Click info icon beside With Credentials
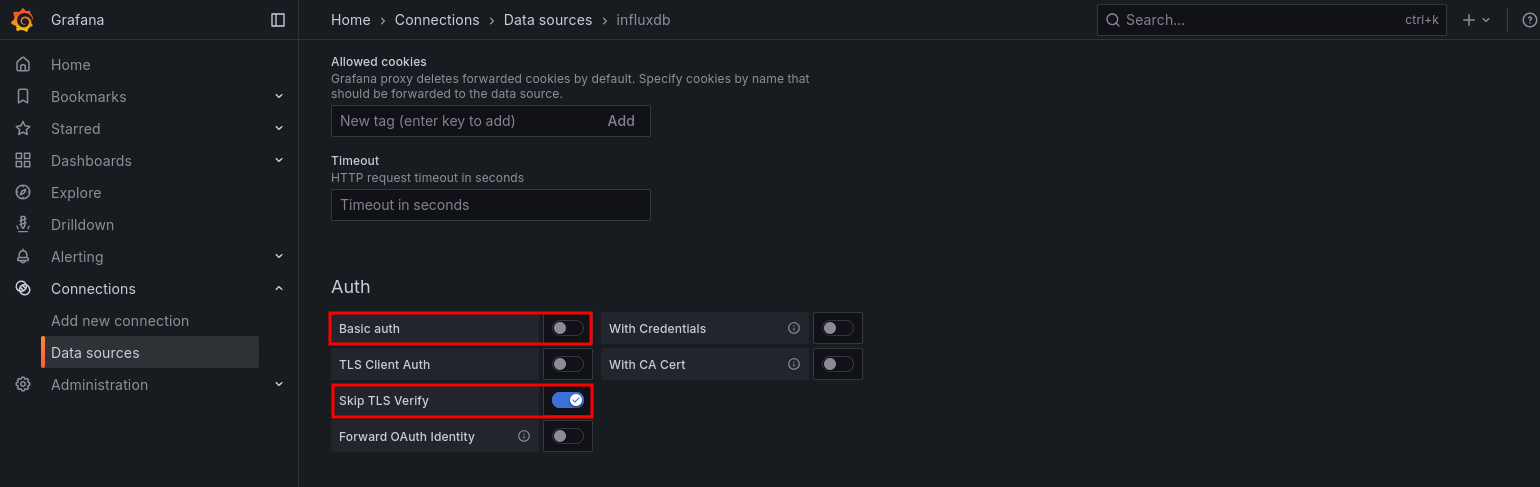This screenshot has height=487, width=1540. pos(794,328)
